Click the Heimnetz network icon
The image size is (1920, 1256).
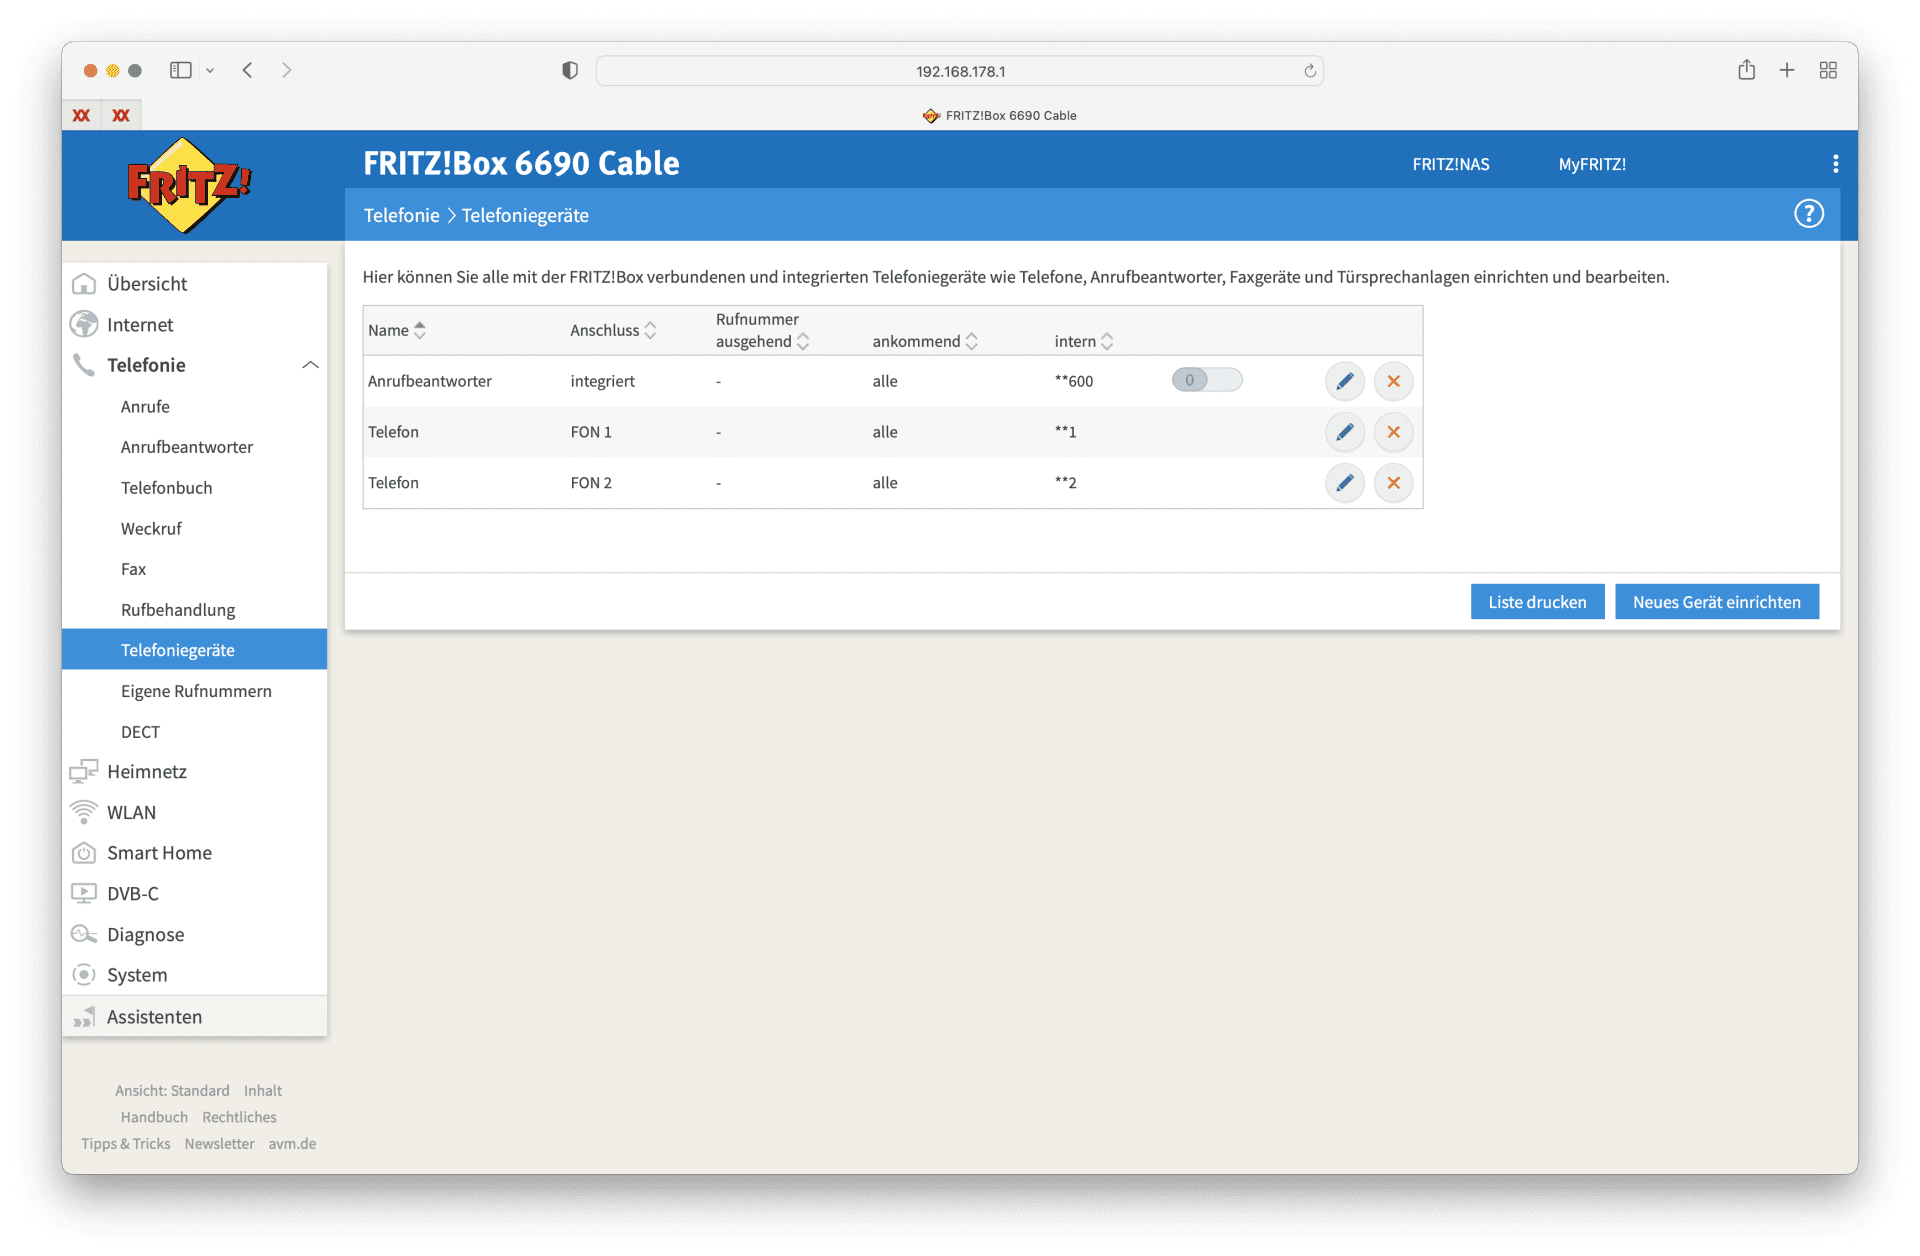pos(84,771)
